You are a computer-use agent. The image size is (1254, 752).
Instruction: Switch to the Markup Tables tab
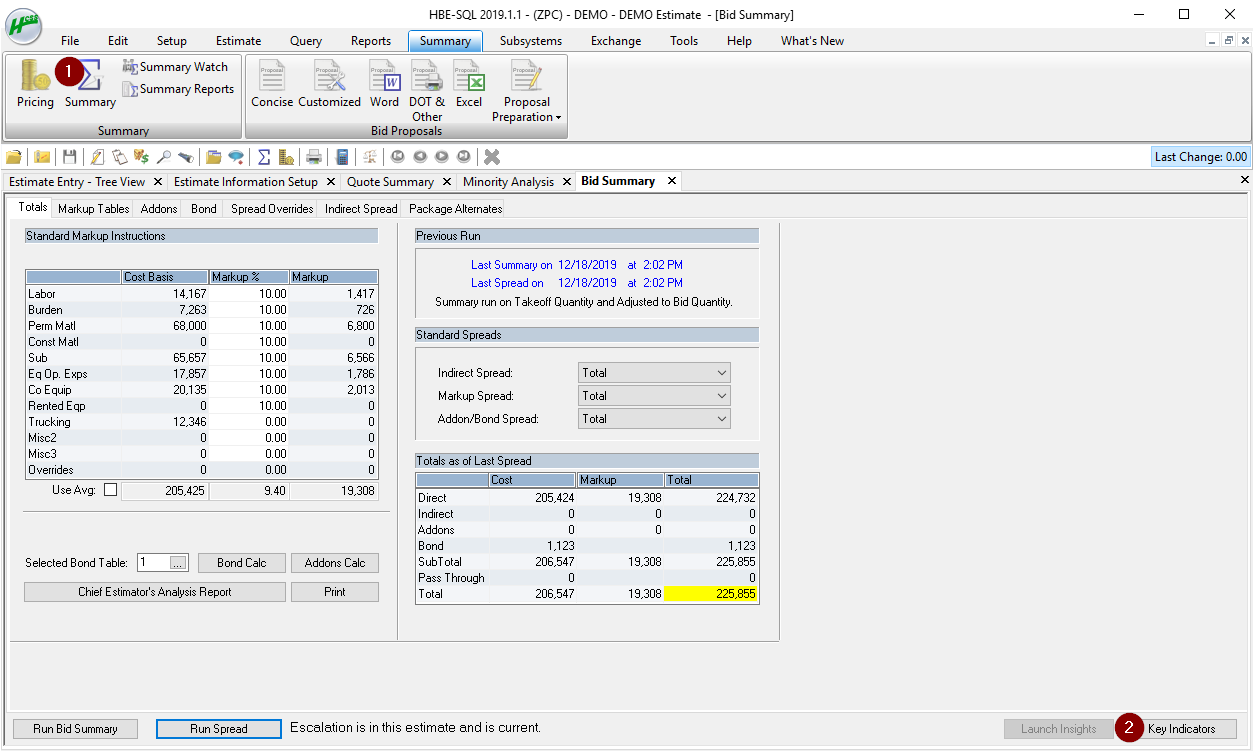pyautogui.click(x=92, y=208)
